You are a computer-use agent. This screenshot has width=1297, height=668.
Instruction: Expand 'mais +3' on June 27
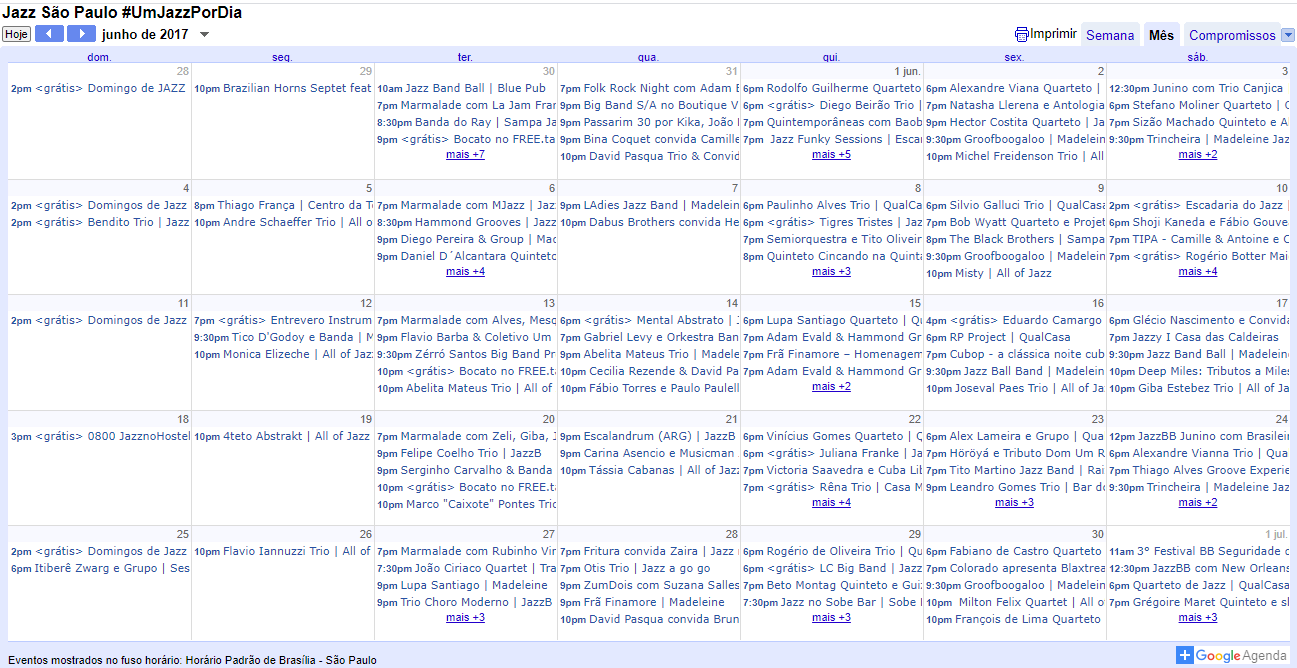pyautogui.click(x=465, y=618)
